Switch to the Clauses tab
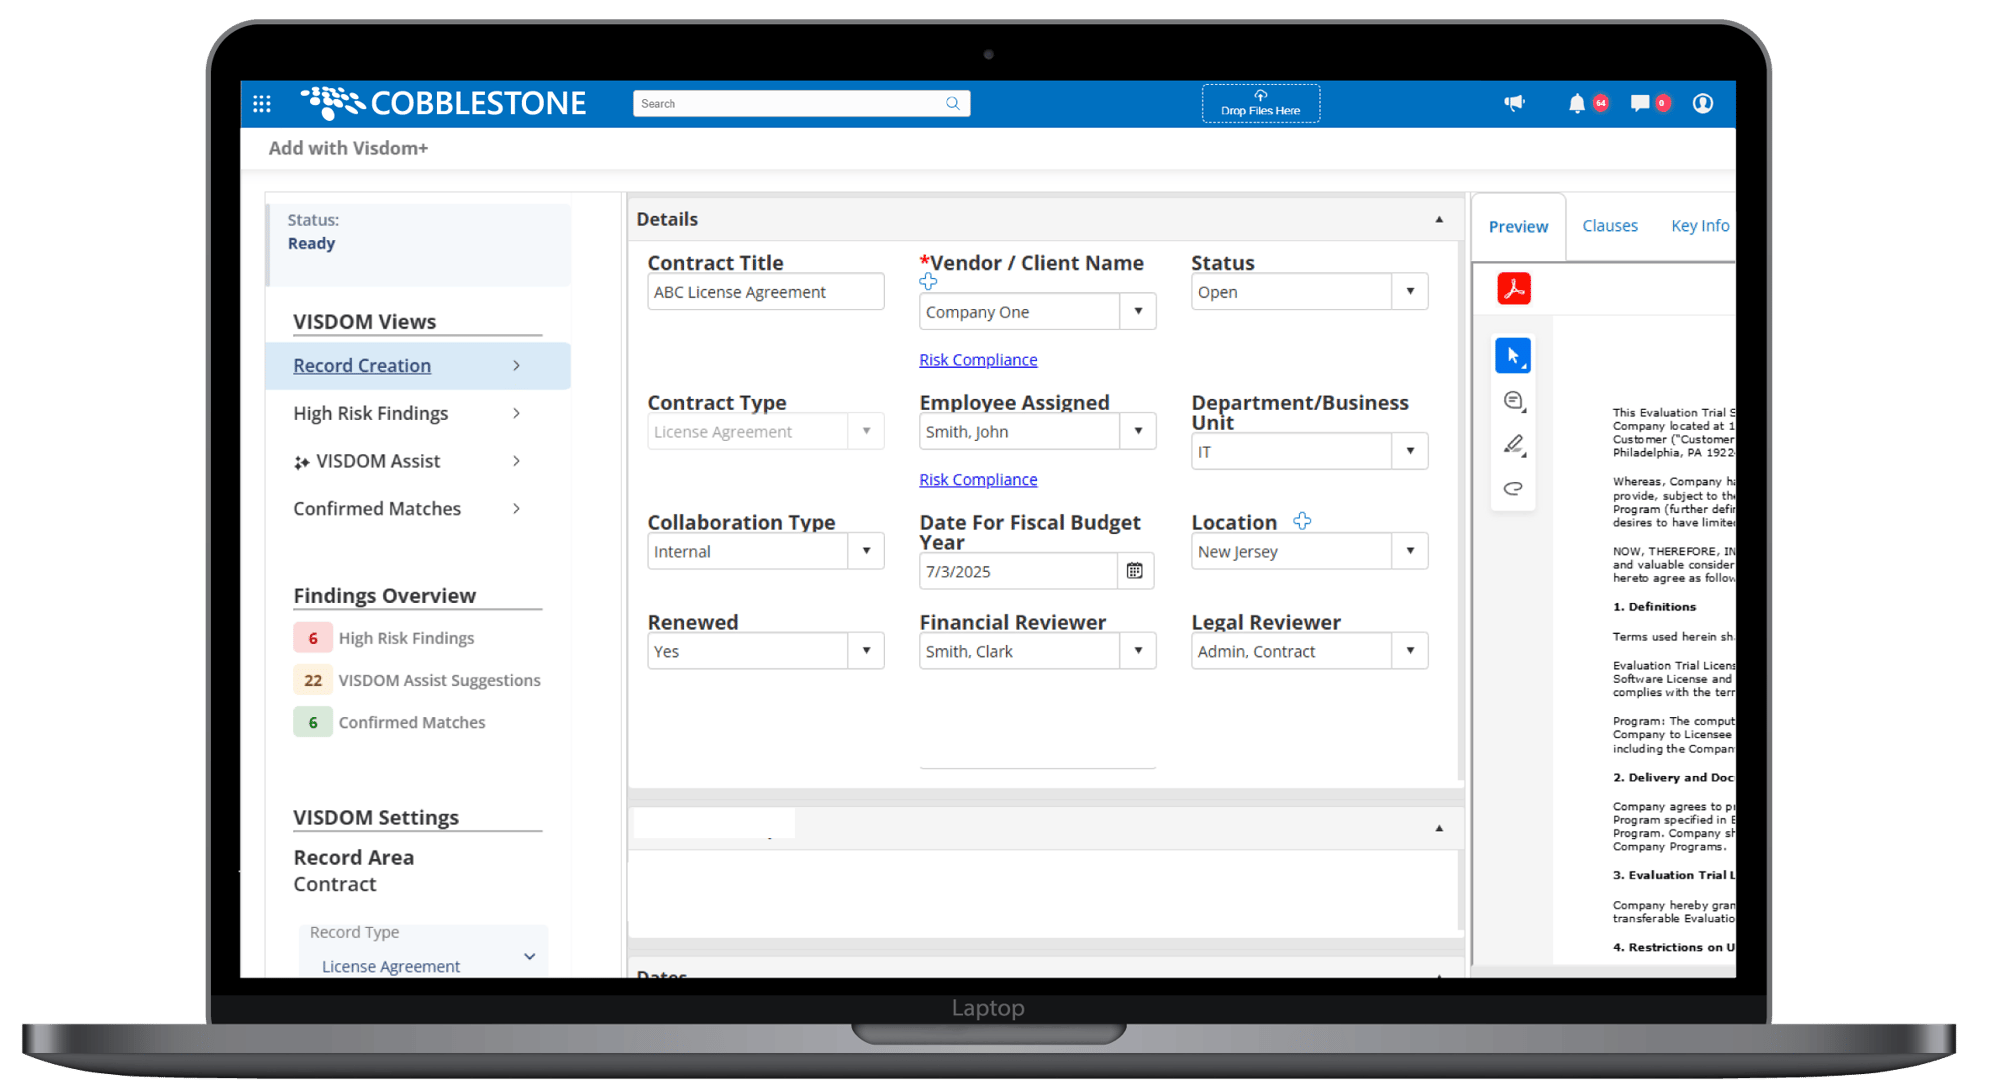 coord(1610,226)
